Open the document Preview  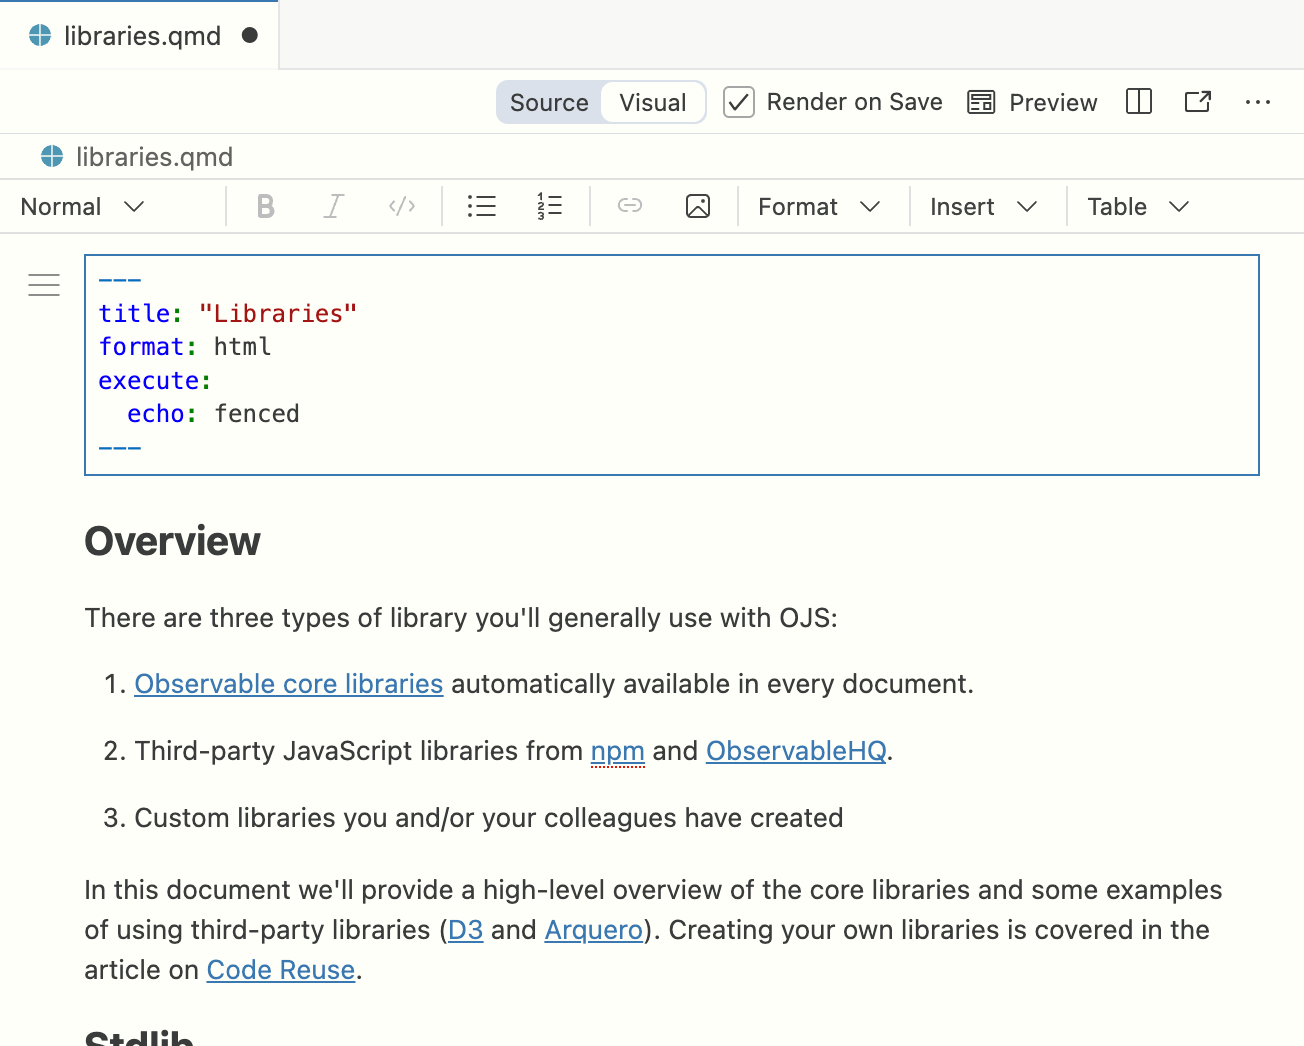(1031, 101)
